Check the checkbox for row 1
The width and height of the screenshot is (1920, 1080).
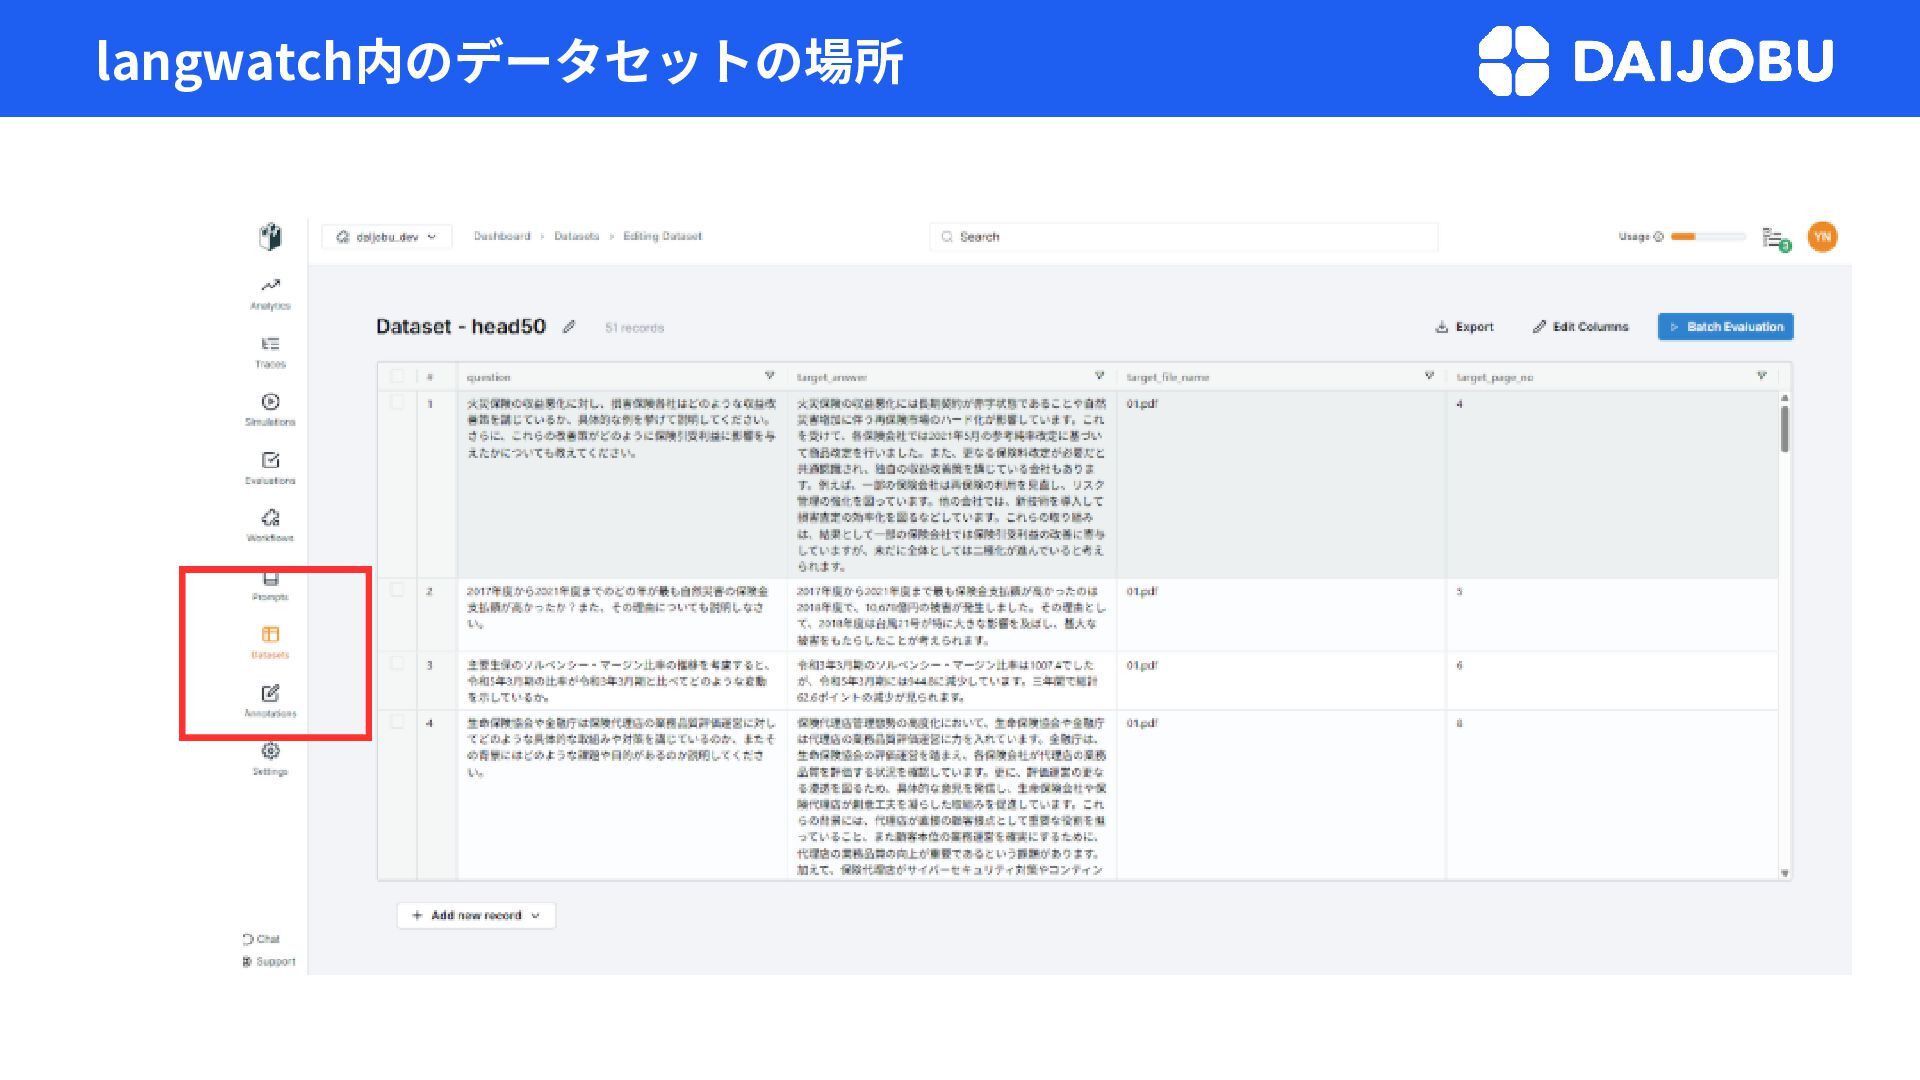coord(397,403)
